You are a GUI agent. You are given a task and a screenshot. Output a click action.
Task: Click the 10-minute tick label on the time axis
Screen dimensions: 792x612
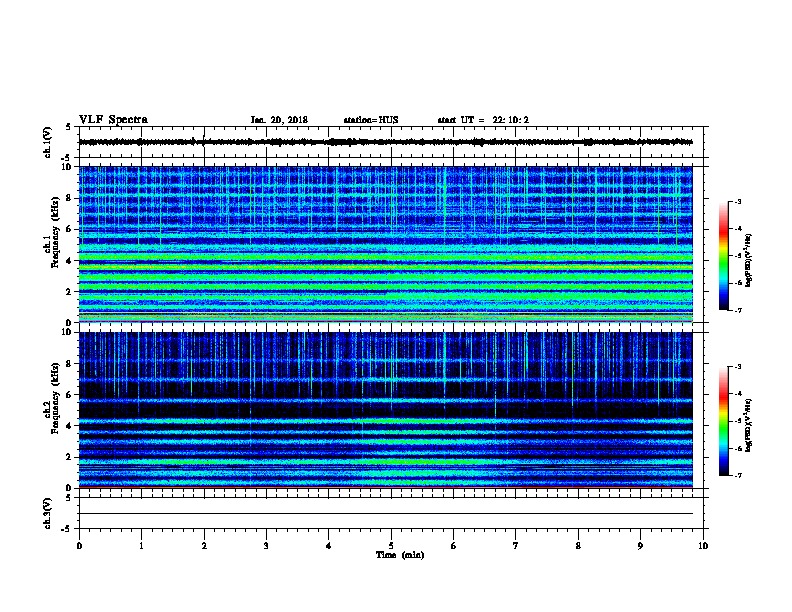pyautogui.click(x=703, y=546)
